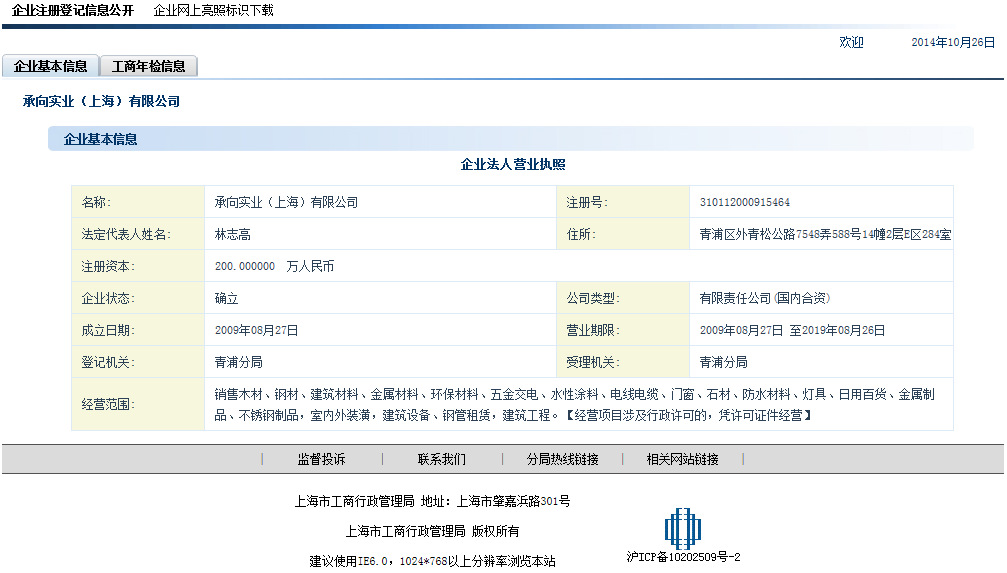Click the company name heading 承向实业（上海）有限公司
Screen dimensions: 1007x573
pos(101,102)
